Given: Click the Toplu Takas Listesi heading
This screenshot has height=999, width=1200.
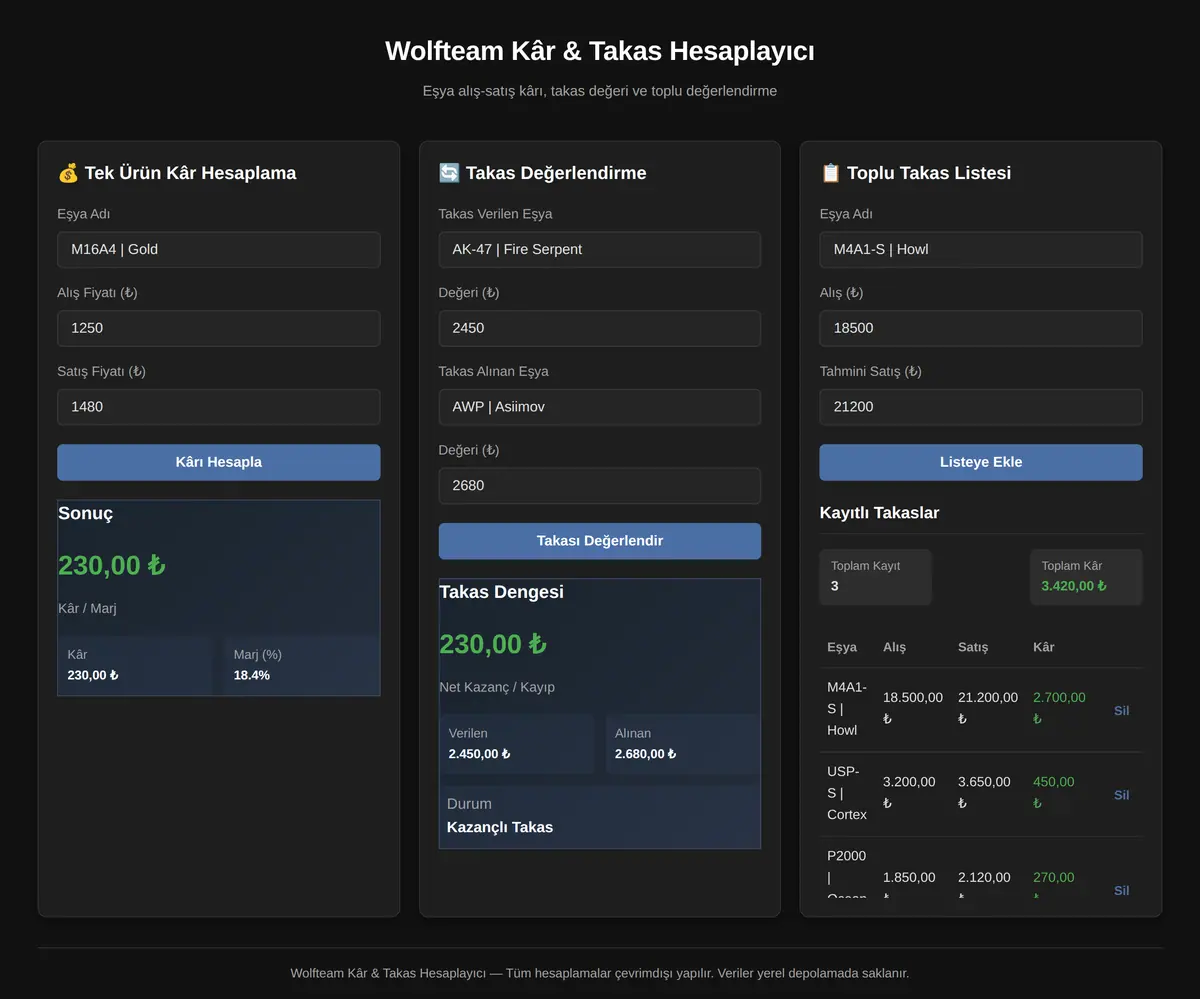Looking at the screenshot, I should 915,173.
